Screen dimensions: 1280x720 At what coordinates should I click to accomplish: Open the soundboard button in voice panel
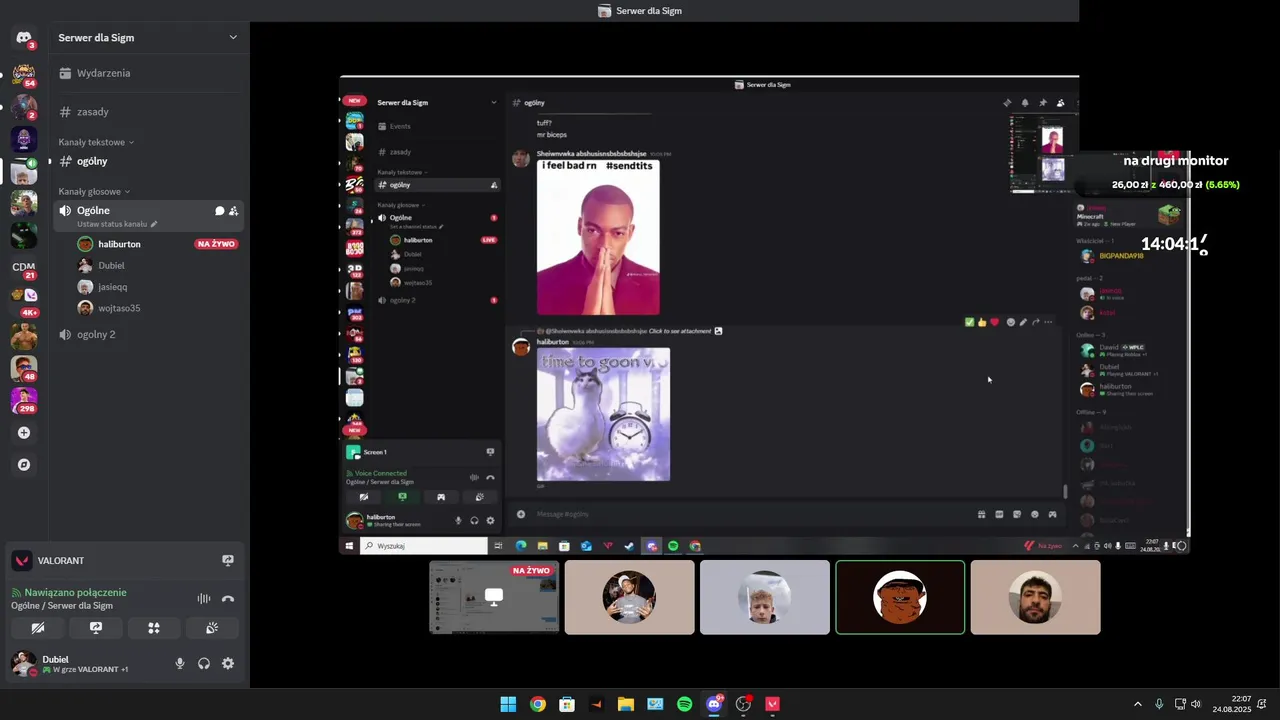click(212, 628)
